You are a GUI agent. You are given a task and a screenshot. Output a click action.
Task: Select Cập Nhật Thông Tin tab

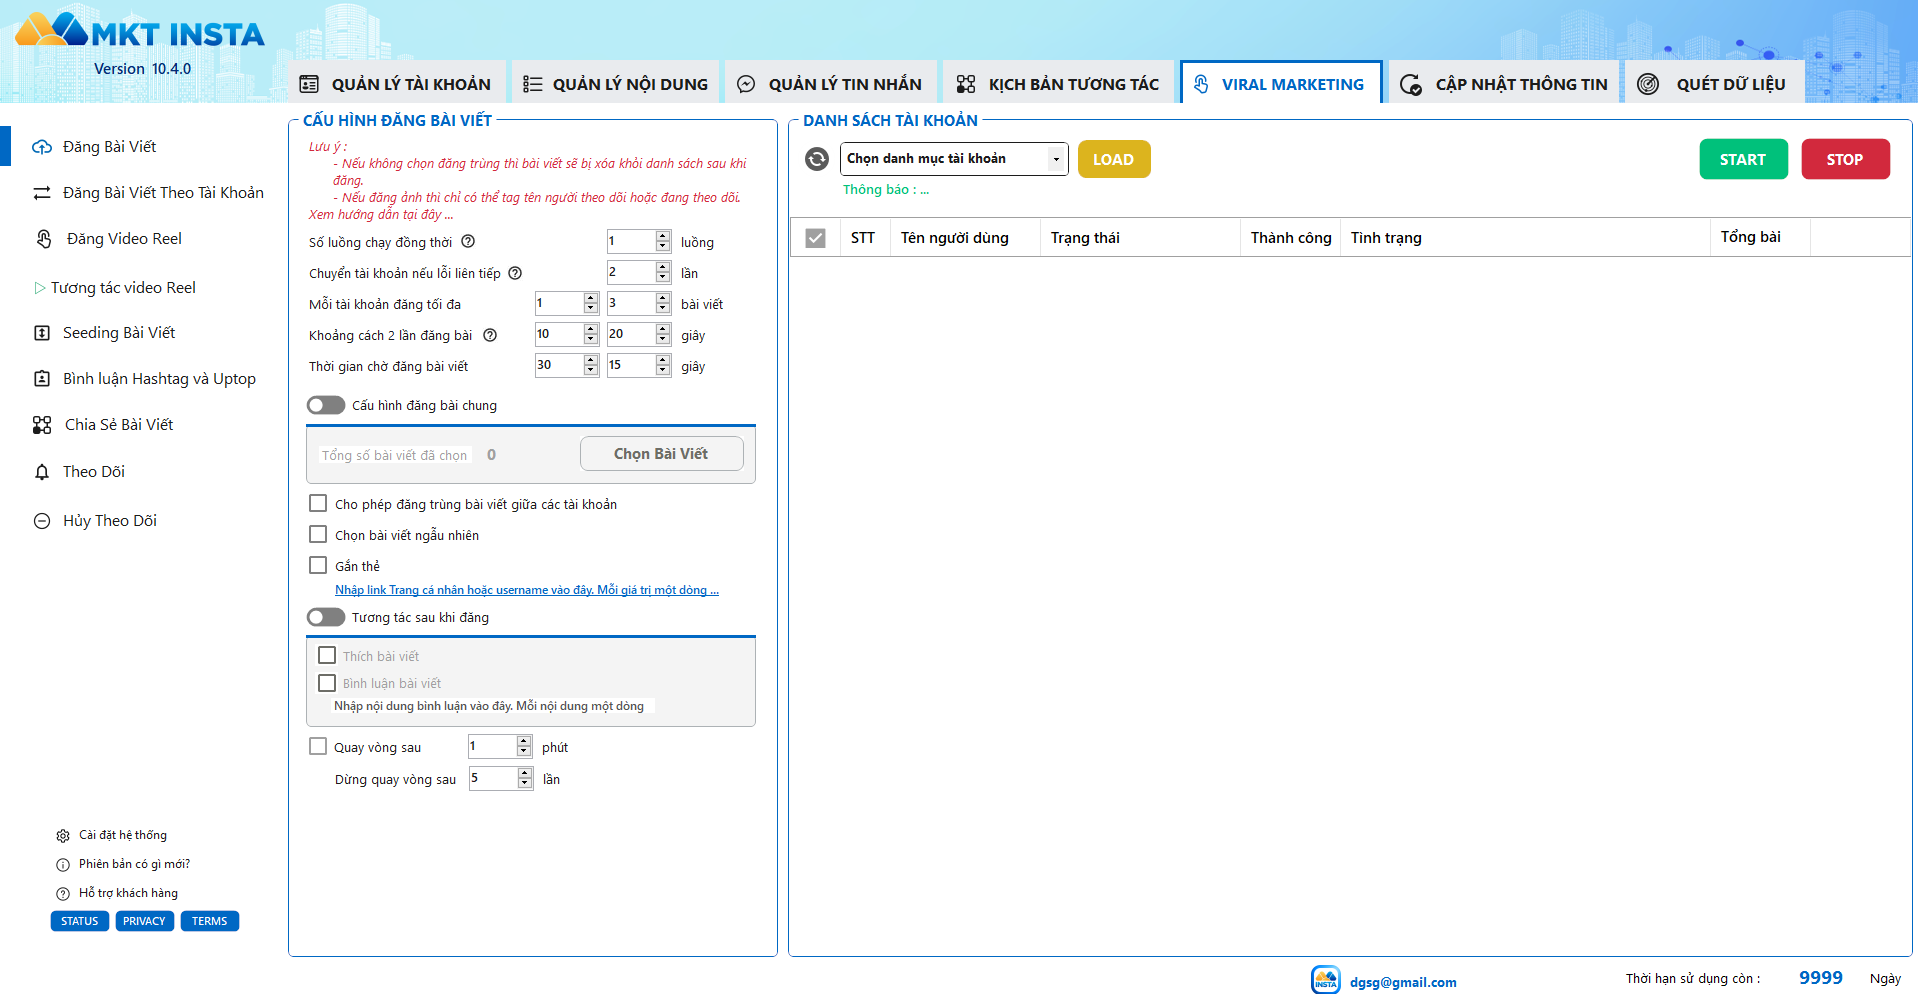tap(1503, 84)
